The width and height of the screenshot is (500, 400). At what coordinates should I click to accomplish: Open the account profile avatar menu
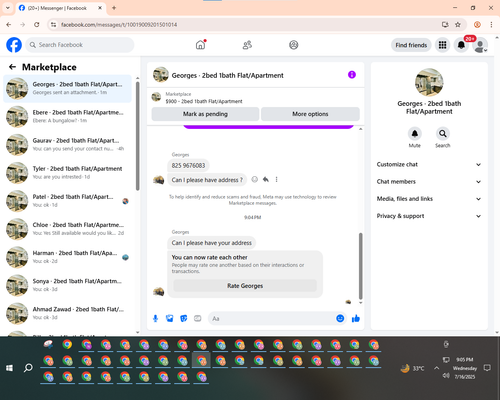480,45
